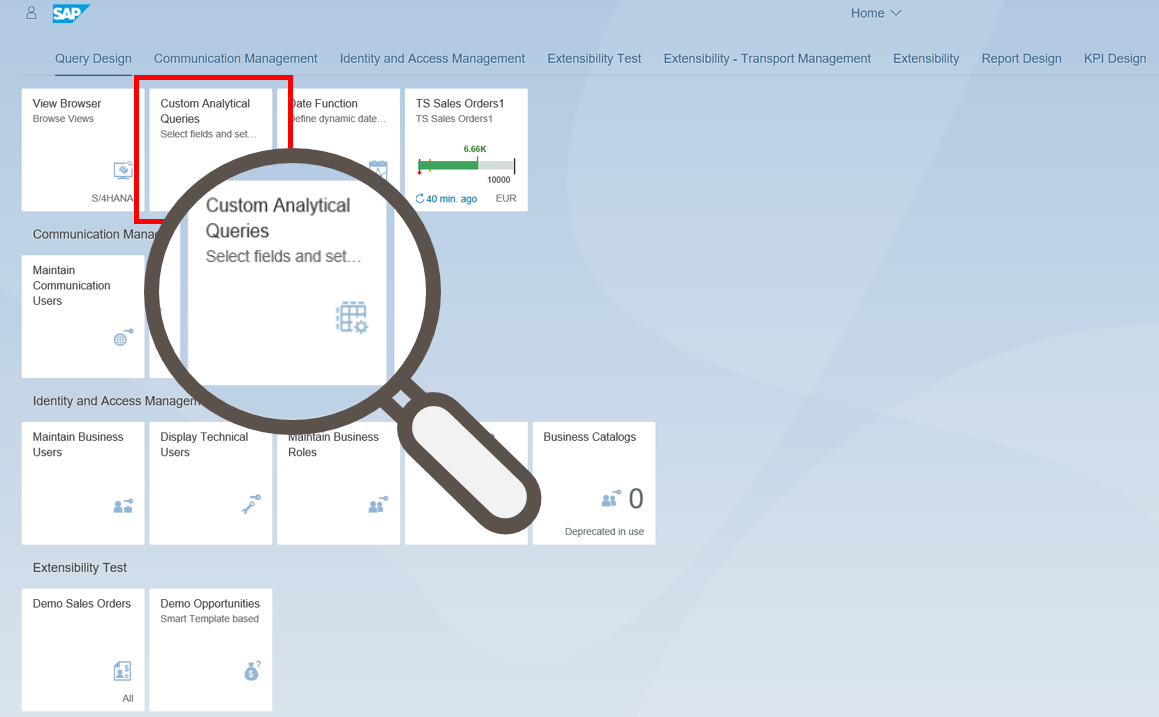Click the Maintain Business Roles people icon
1159x717 pixels.
378,506
